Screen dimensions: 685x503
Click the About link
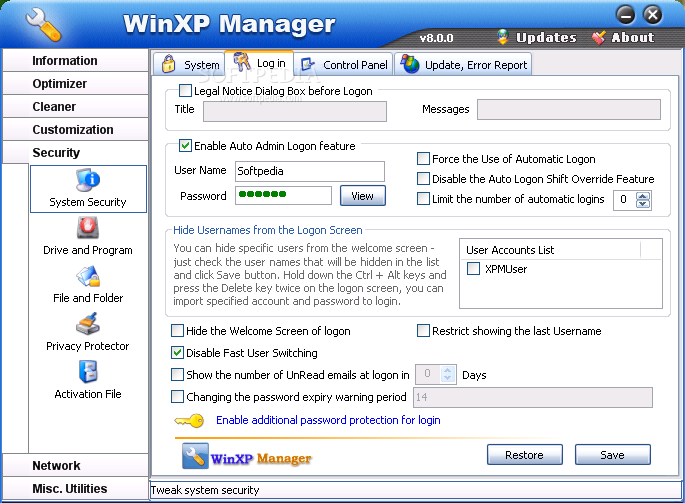point(633,38)
